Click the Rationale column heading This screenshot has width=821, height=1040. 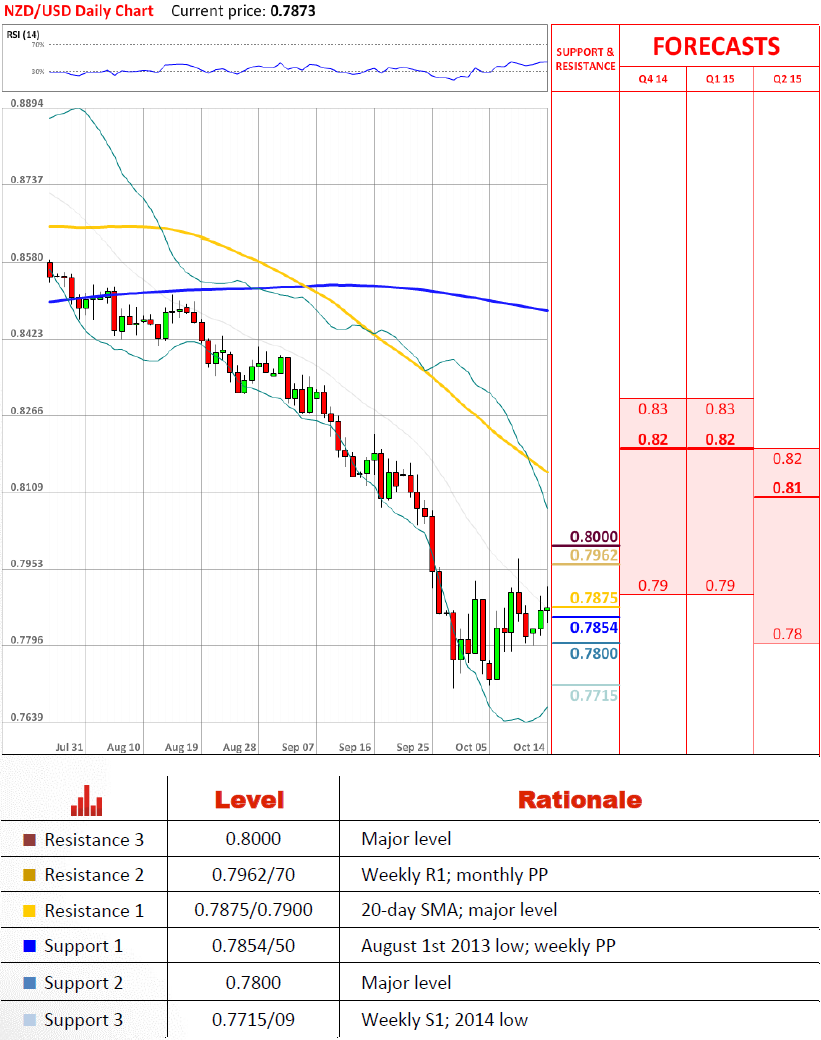[580, 800]
